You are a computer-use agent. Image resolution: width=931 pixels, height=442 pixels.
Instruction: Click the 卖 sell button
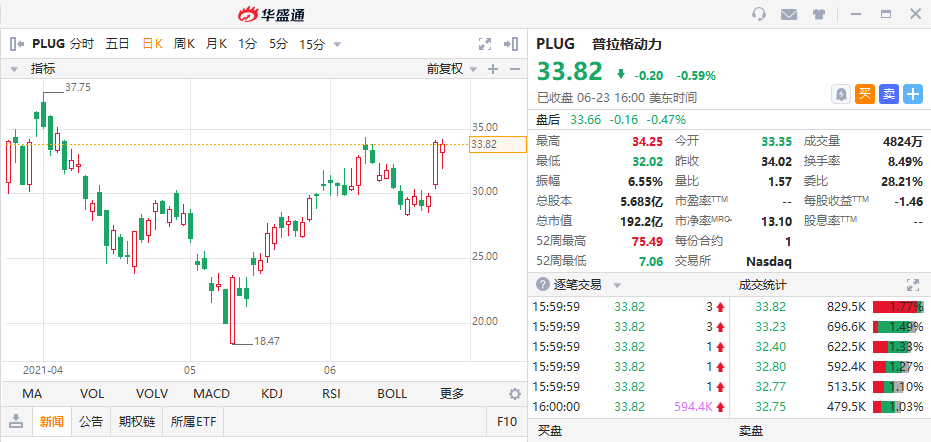click(x=889, y=94)
